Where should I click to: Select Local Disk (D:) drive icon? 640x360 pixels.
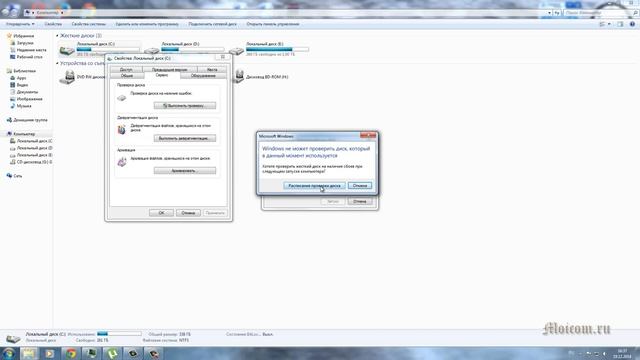pos(151,51)
